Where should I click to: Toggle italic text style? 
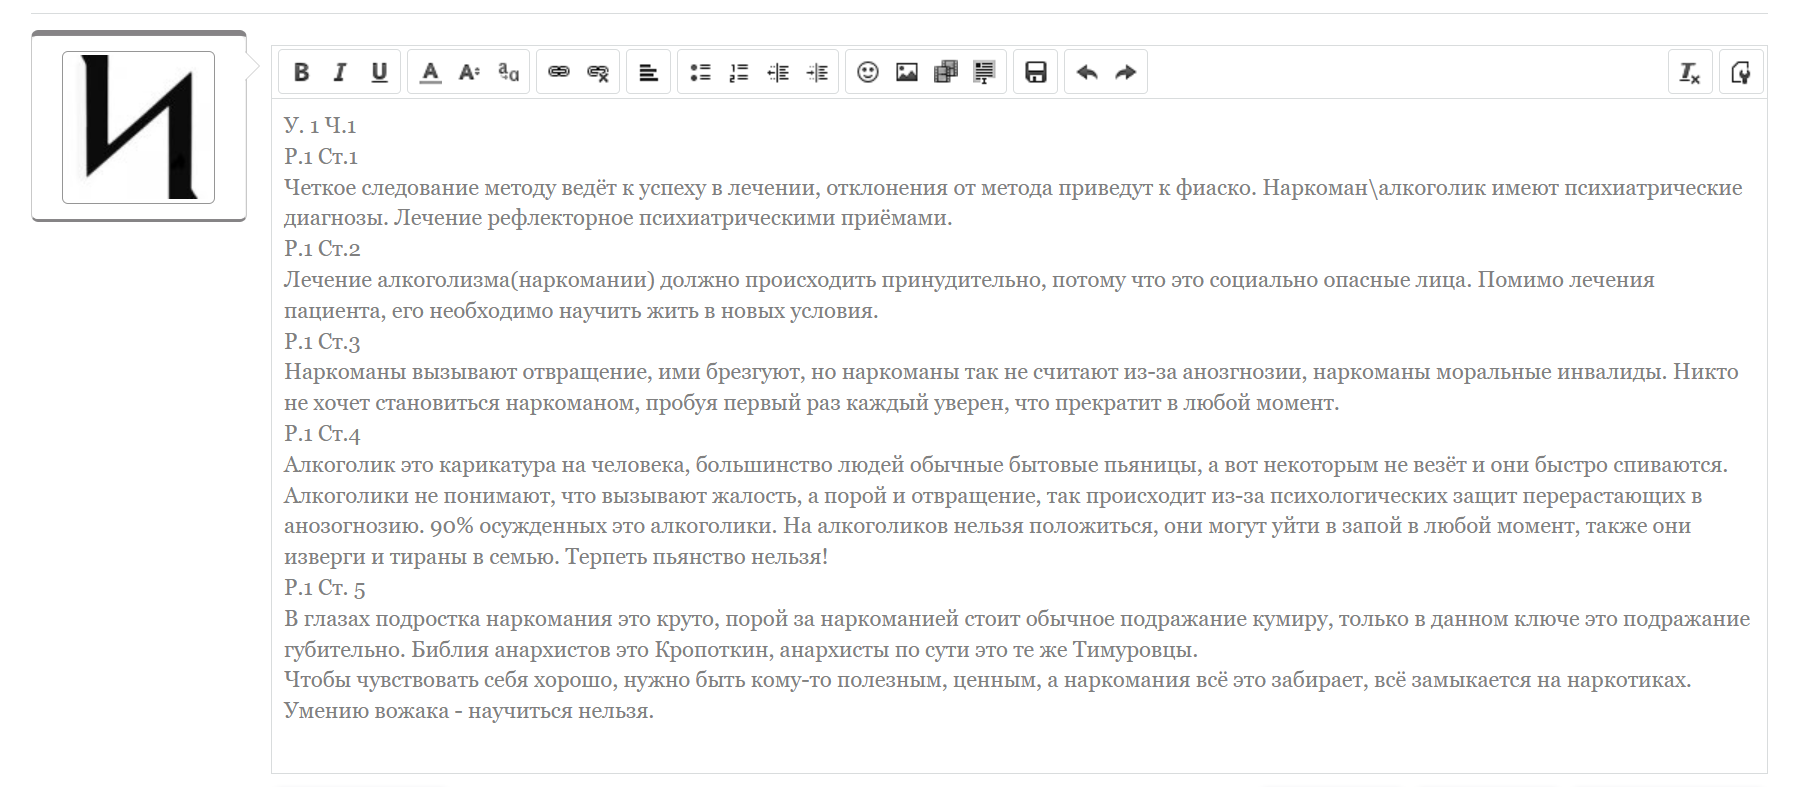tap(340, 72)
